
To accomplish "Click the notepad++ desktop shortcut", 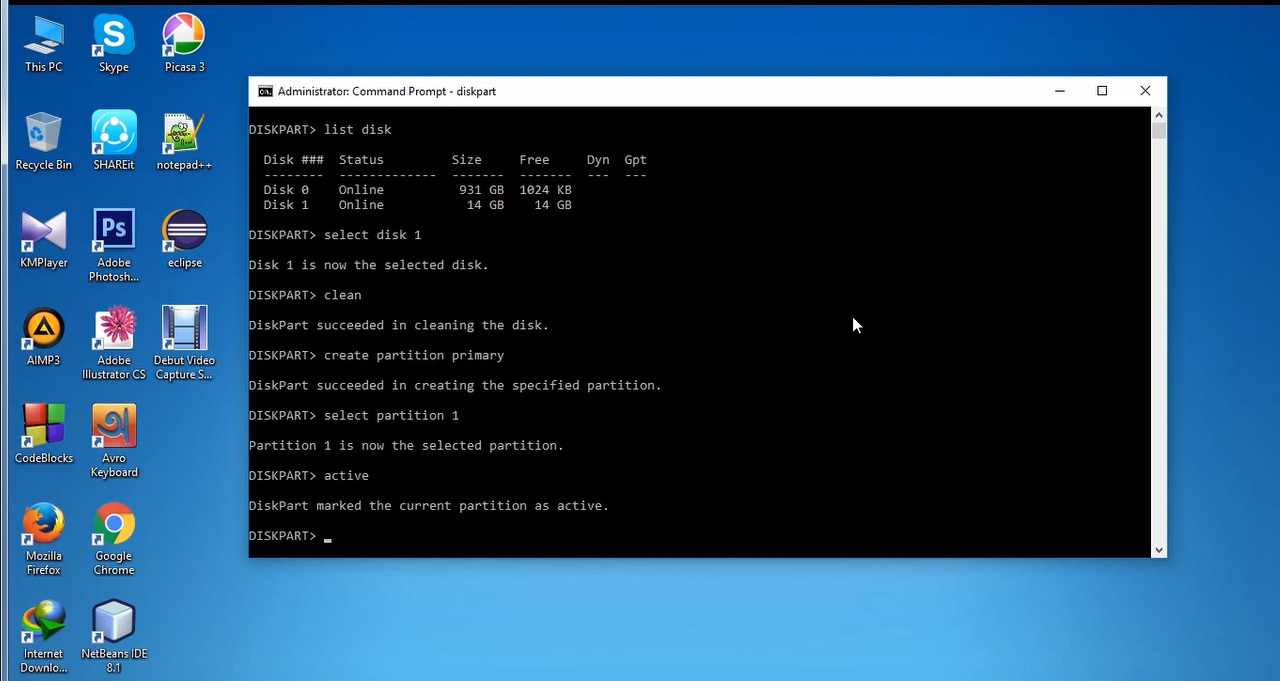I will [184, 135].
